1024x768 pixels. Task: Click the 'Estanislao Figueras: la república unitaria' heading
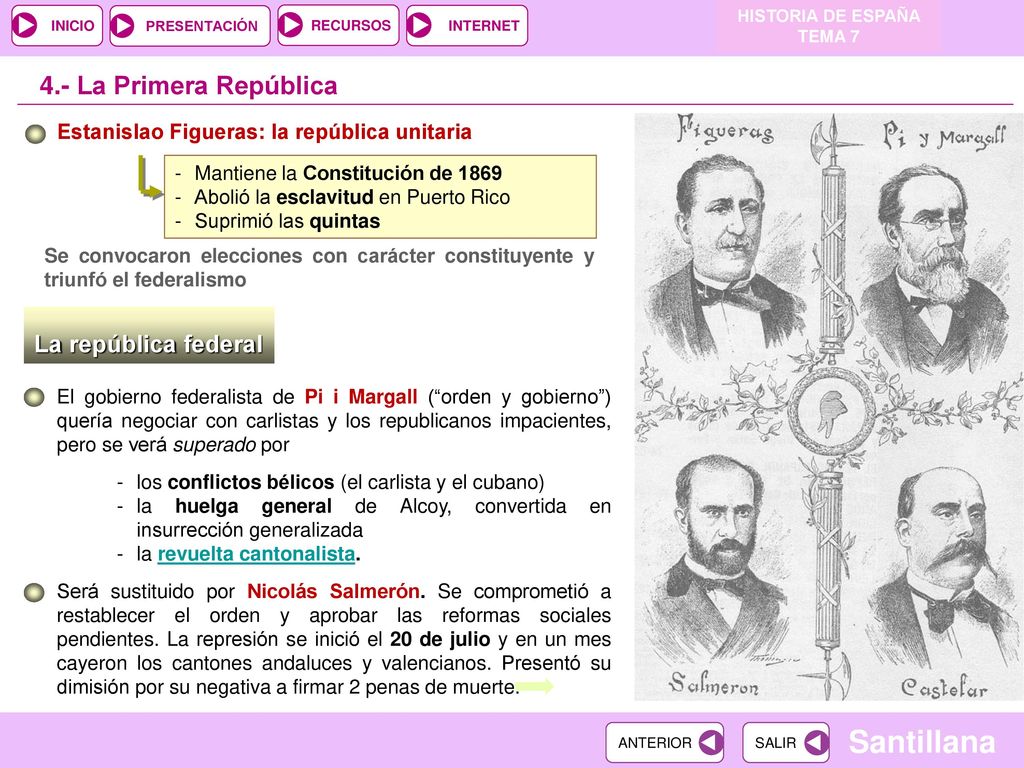tap(264, 132)
